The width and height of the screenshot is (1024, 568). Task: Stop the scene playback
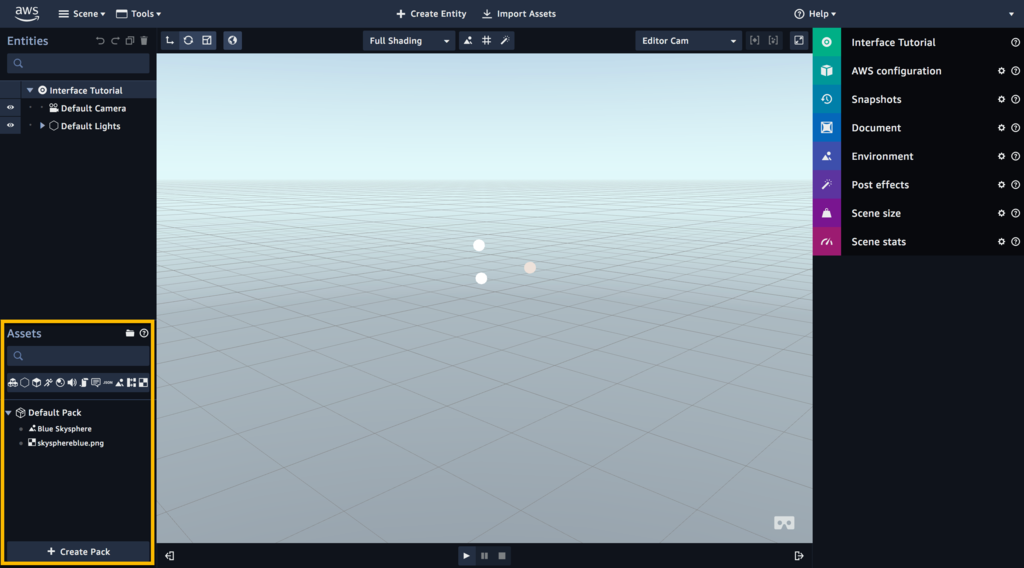502,556
